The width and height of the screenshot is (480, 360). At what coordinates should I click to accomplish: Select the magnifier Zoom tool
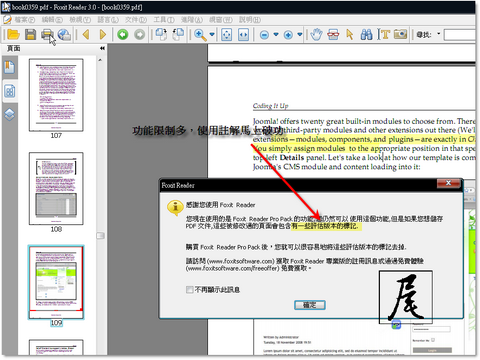(x=200, y=34)
